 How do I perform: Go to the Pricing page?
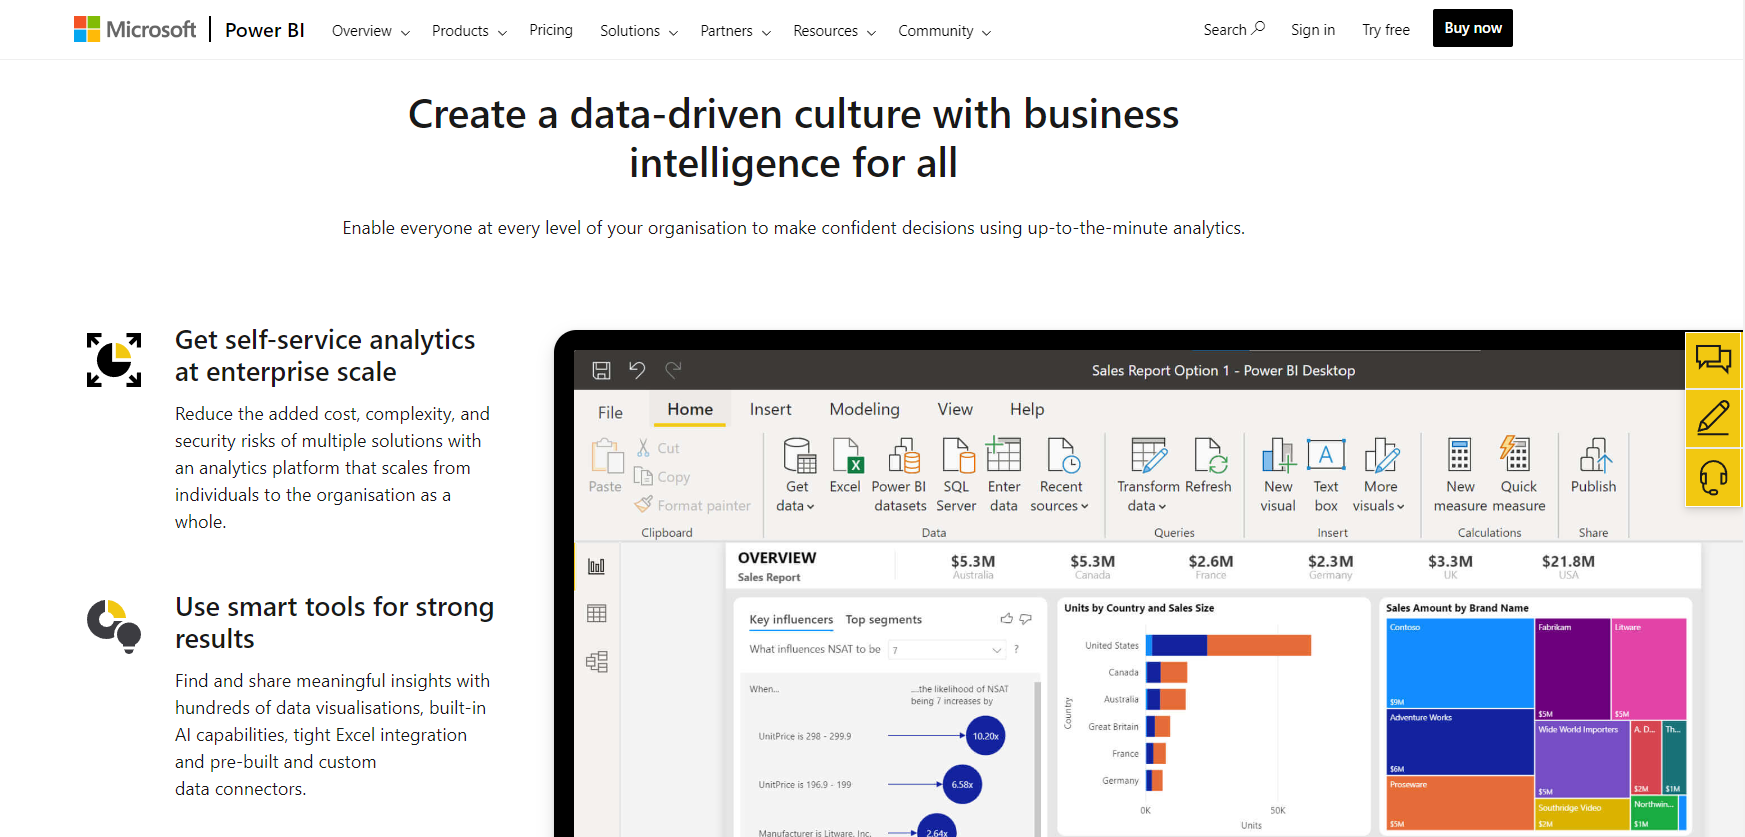click(551, 30)
